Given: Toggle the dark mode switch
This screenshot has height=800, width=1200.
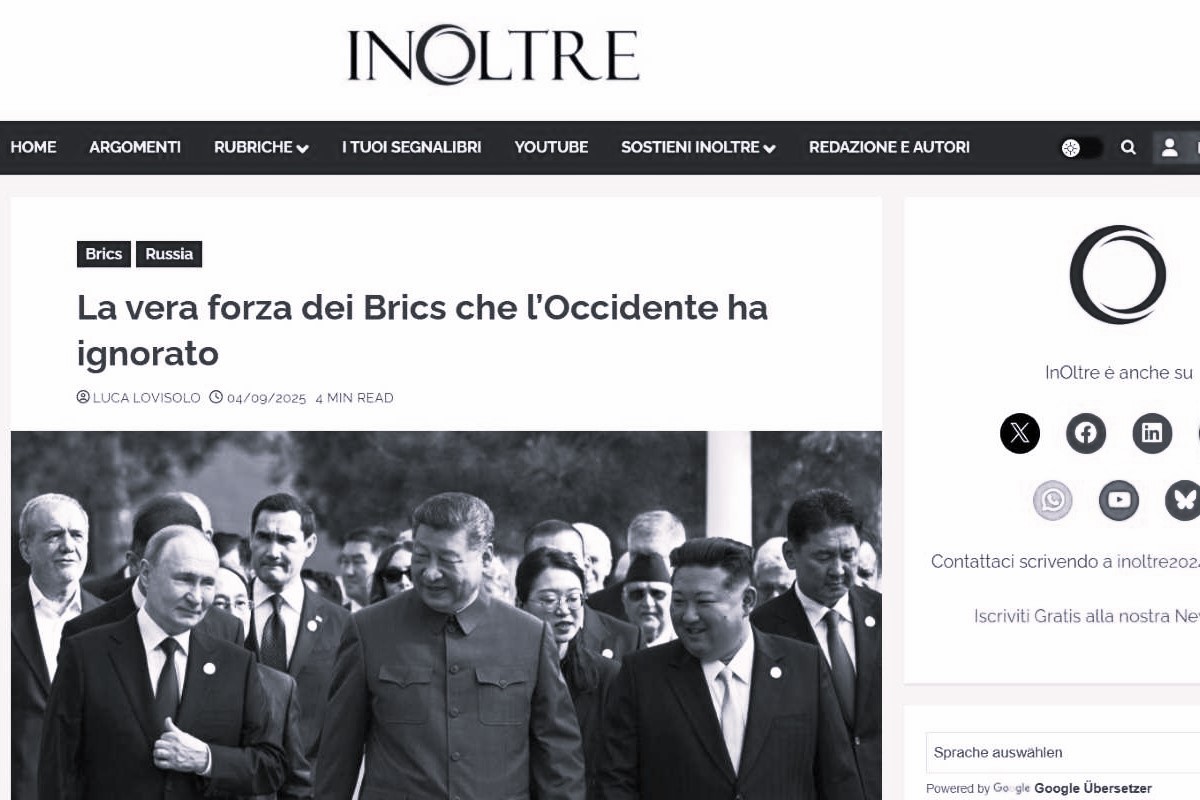Looking at the screenshot, I should point(1081,148).
